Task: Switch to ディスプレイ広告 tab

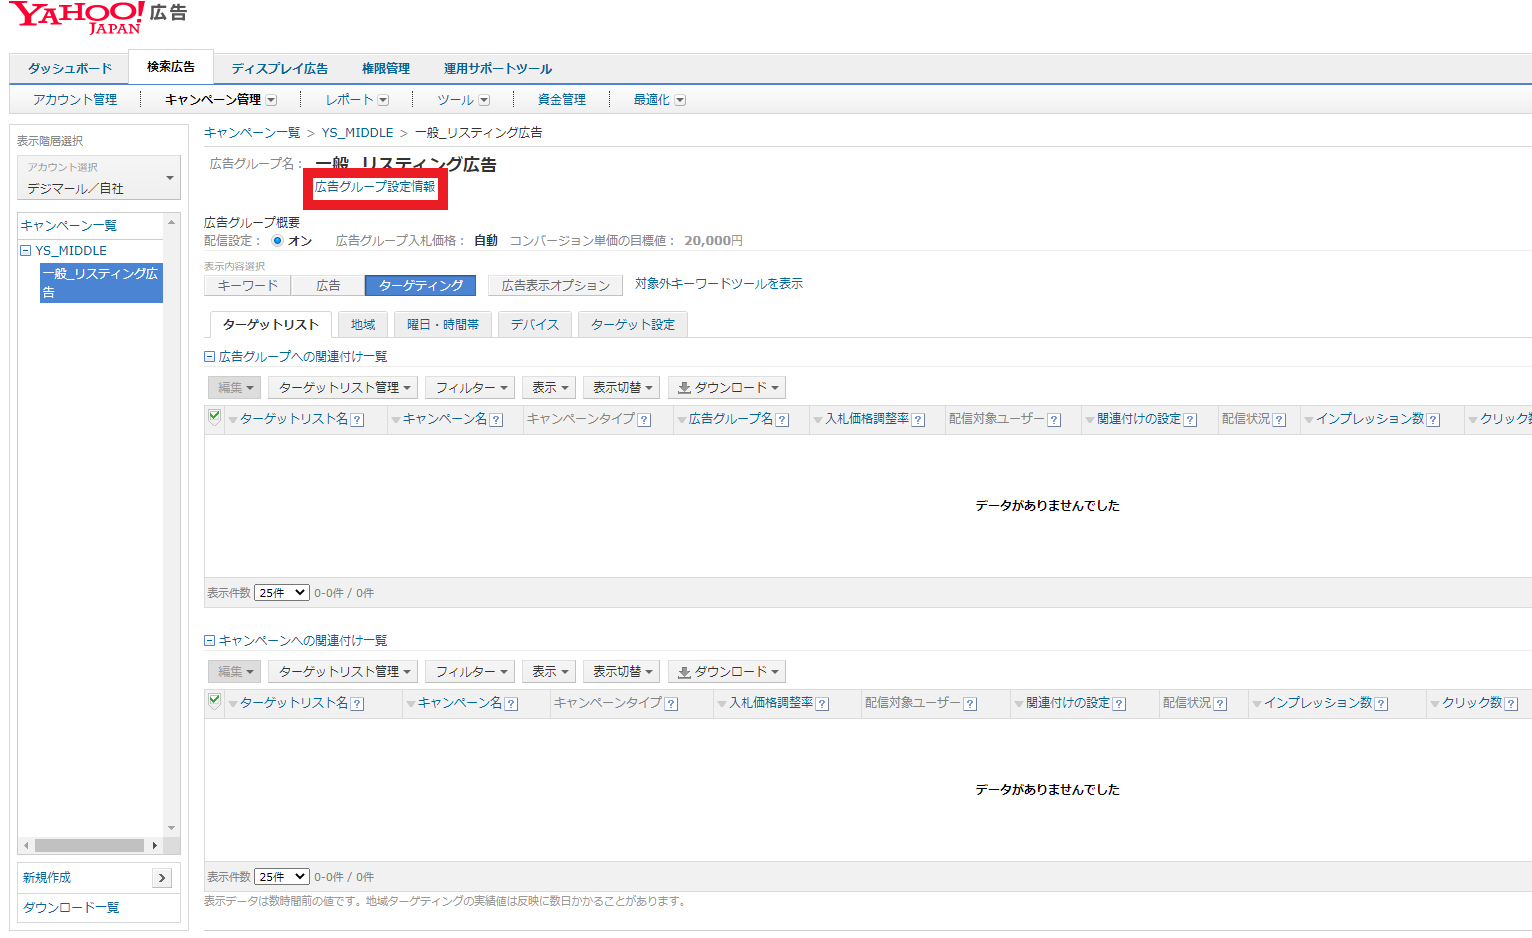Action: [x=280, y=69]
